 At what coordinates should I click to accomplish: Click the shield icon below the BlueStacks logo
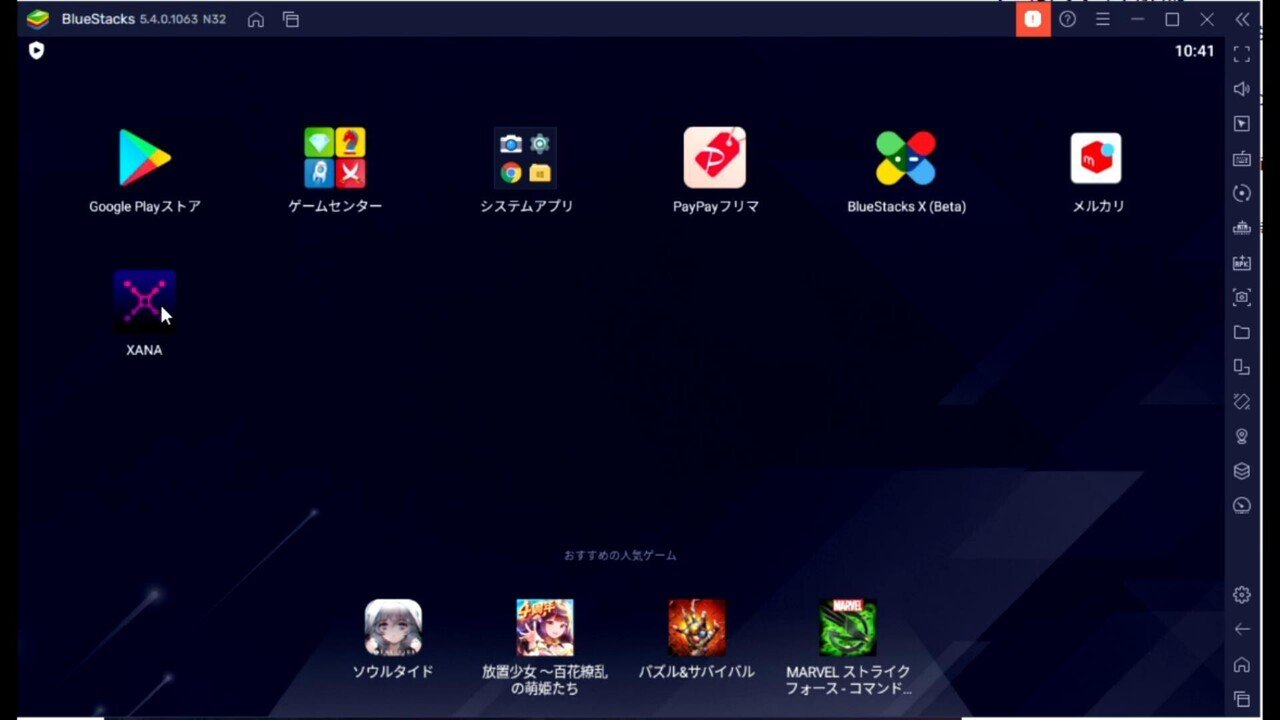click(37, 50)
